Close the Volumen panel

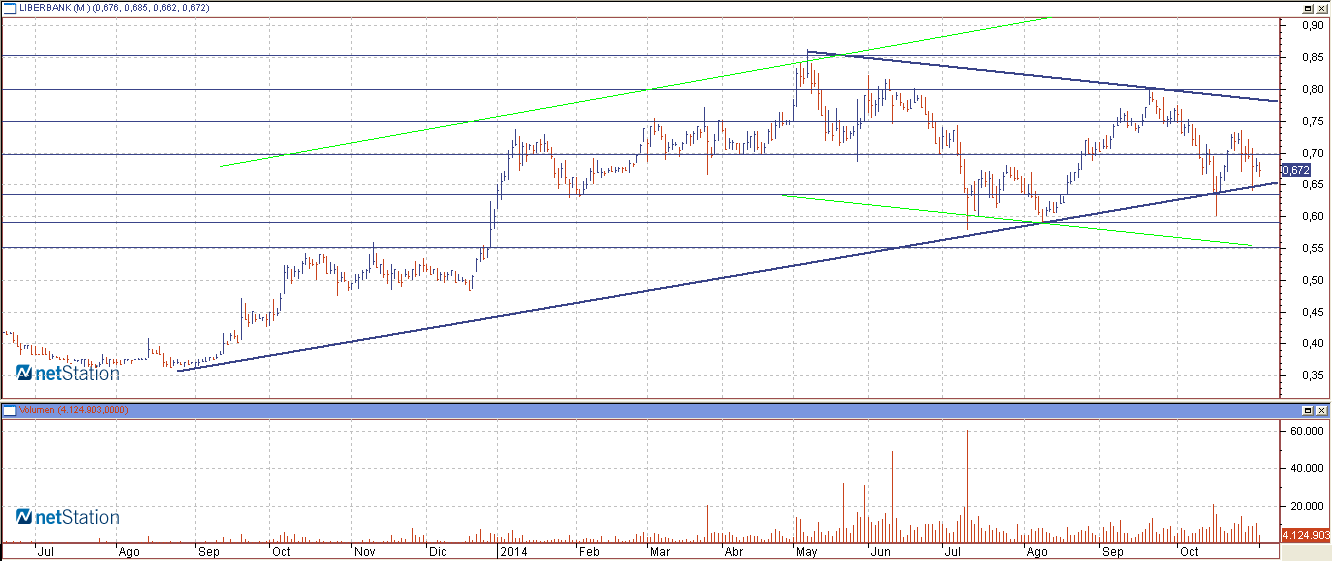coord(1321,410)
